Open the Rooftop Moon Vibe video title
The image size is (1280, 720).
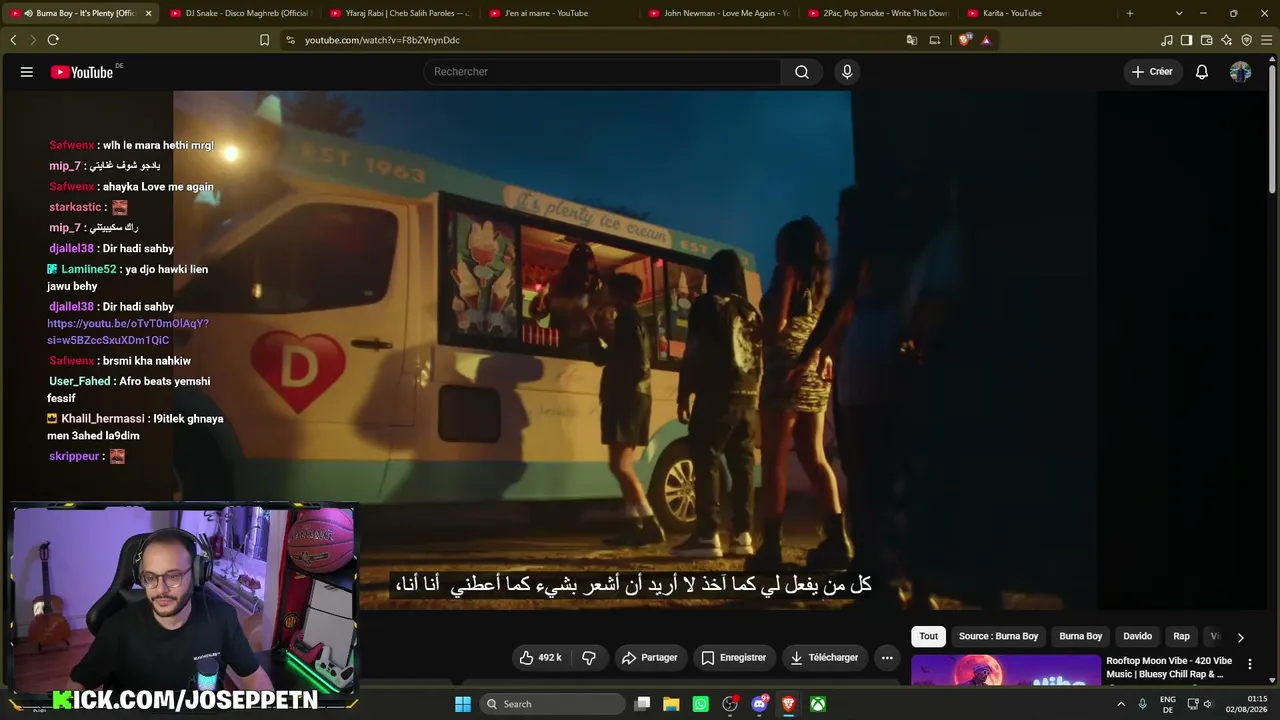pyautogui.click(x=1169, y=667)
